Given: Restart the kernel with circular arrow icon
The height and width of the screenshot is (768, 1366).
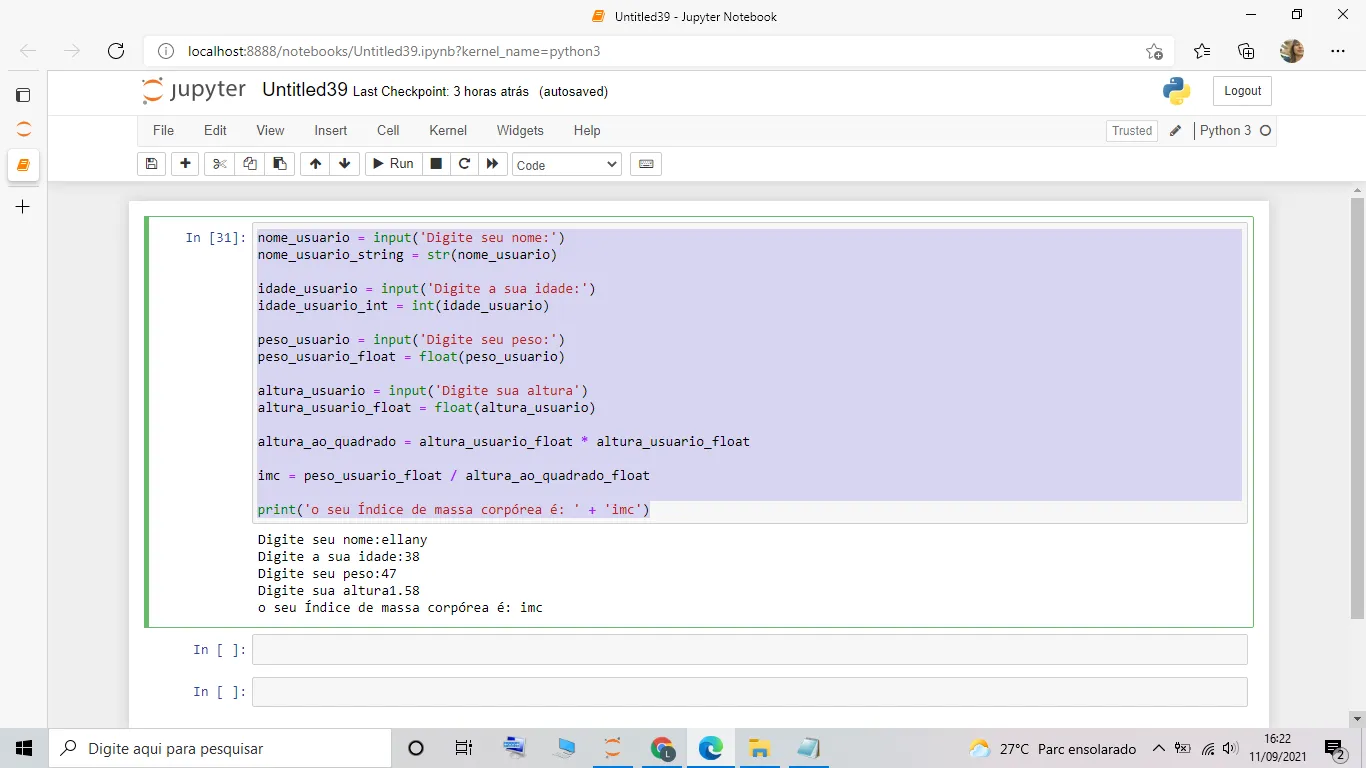Looking at the screenshot, I should click(464, 164).
